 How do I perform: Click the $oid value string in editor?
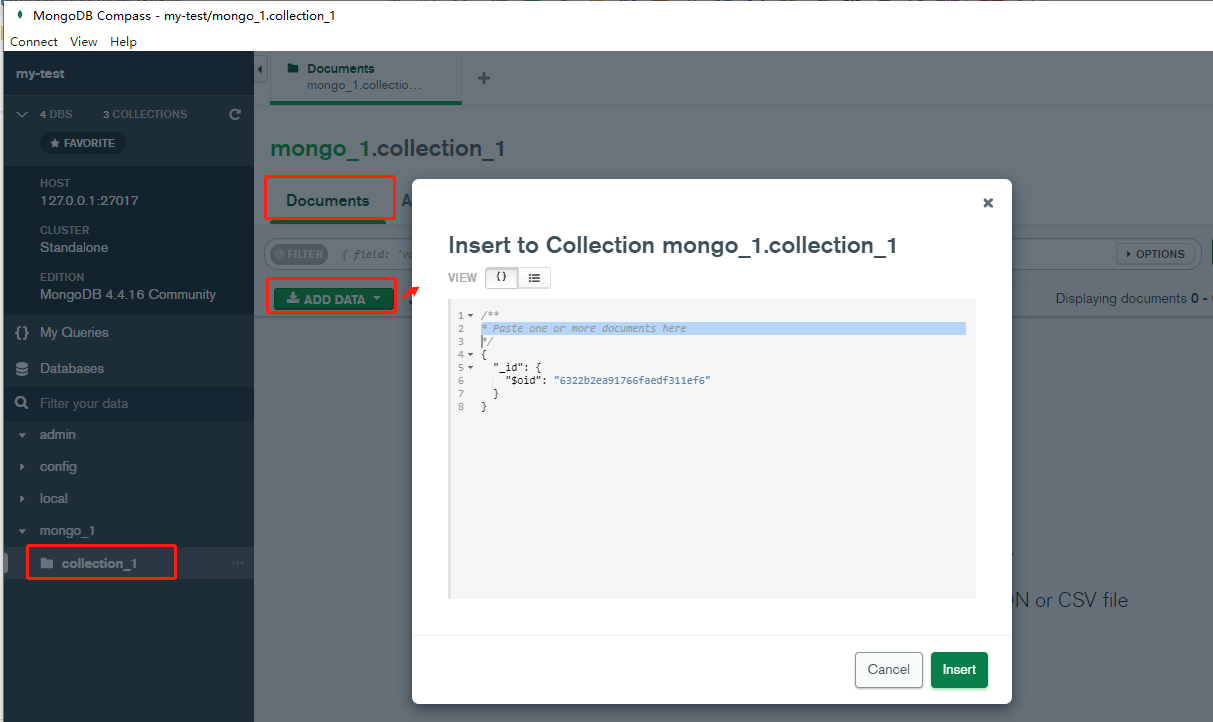(632, 381)
